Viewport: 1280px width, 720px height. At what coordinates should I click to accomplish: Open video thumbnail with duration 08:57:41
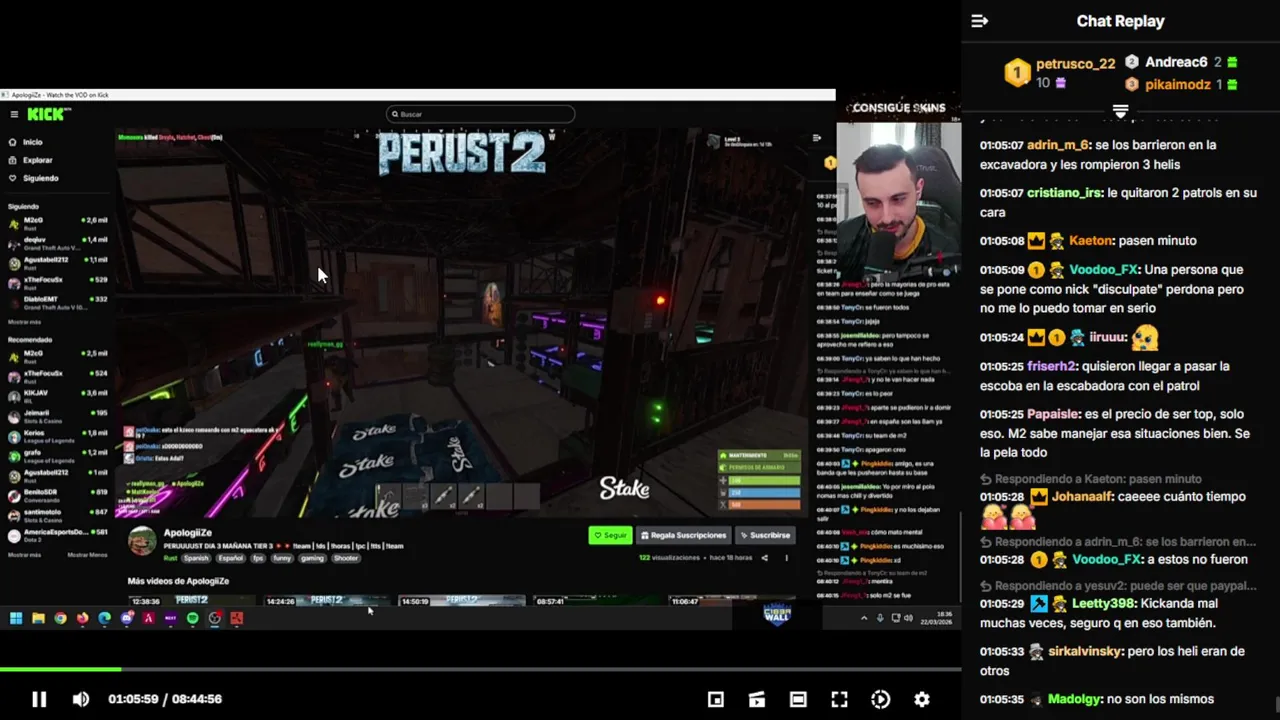596,601
